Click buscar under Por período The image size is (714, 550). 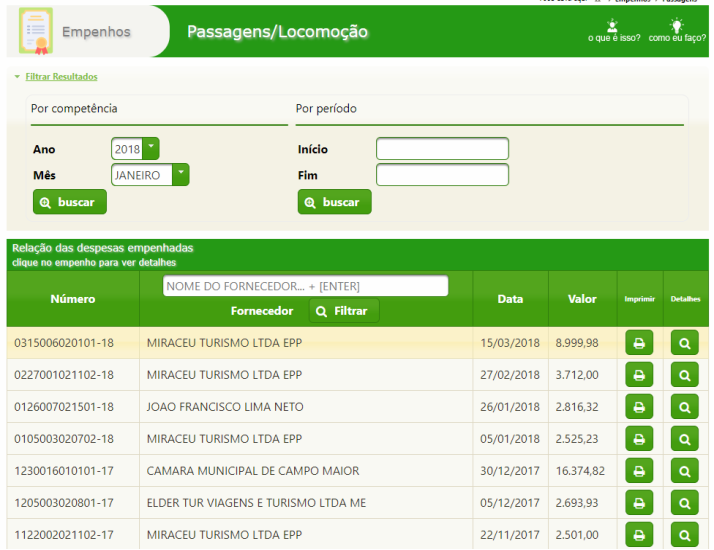coord(334,202)
